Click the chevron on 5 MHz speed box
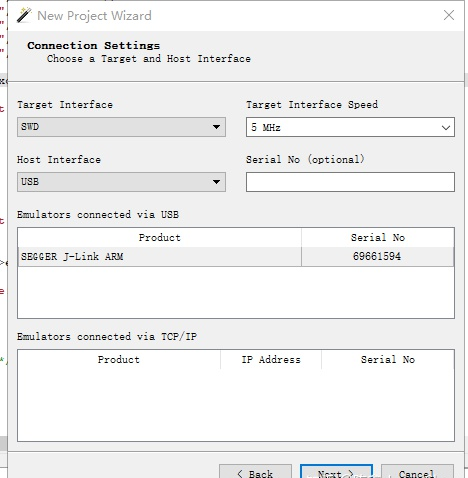The width and height of the screenshot is (468, 478). (446, 127)
